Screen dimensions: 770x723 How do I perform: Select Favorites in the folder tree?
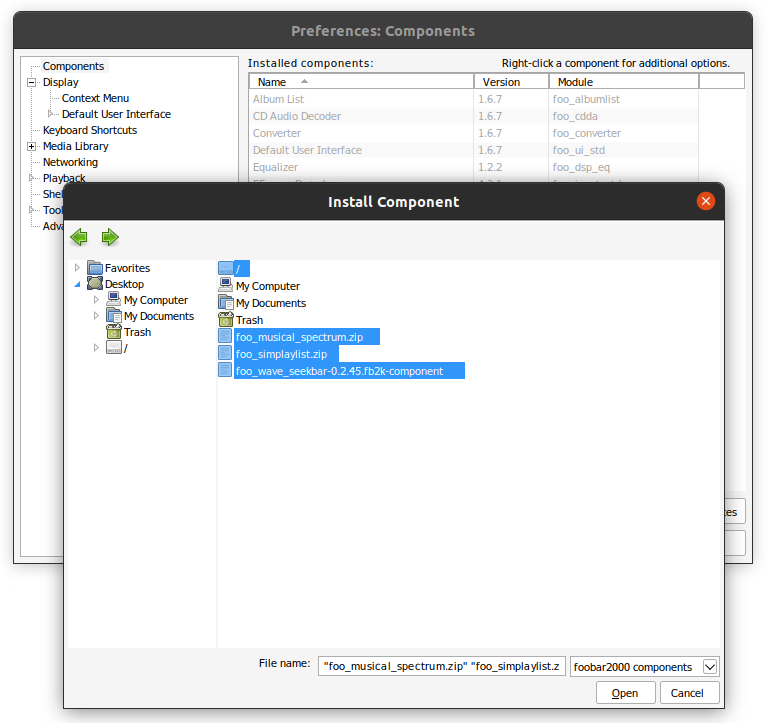[127, 268]
